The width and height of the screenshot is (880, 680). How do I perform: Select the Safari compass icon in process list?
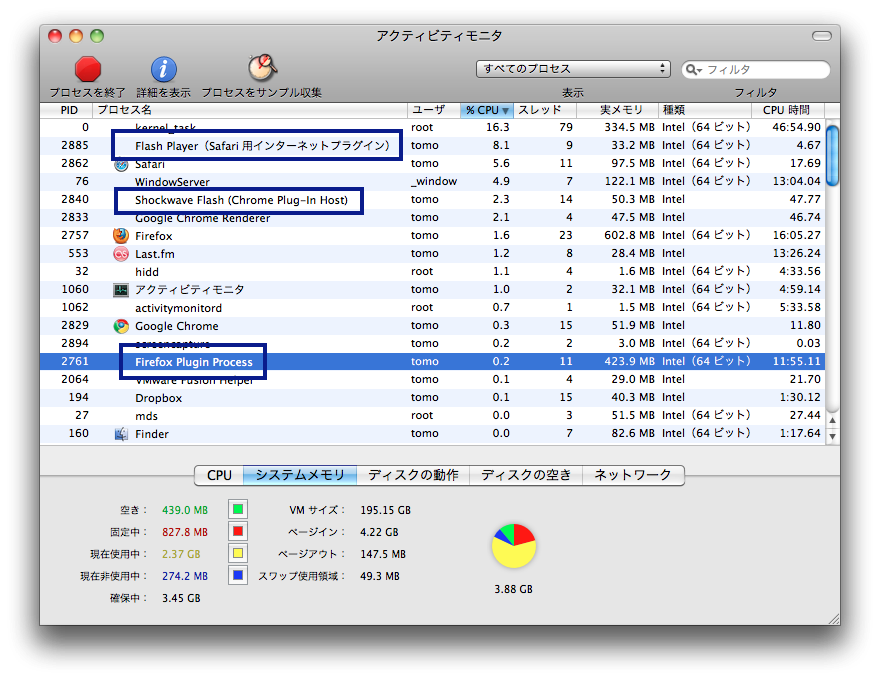[121, 164]
